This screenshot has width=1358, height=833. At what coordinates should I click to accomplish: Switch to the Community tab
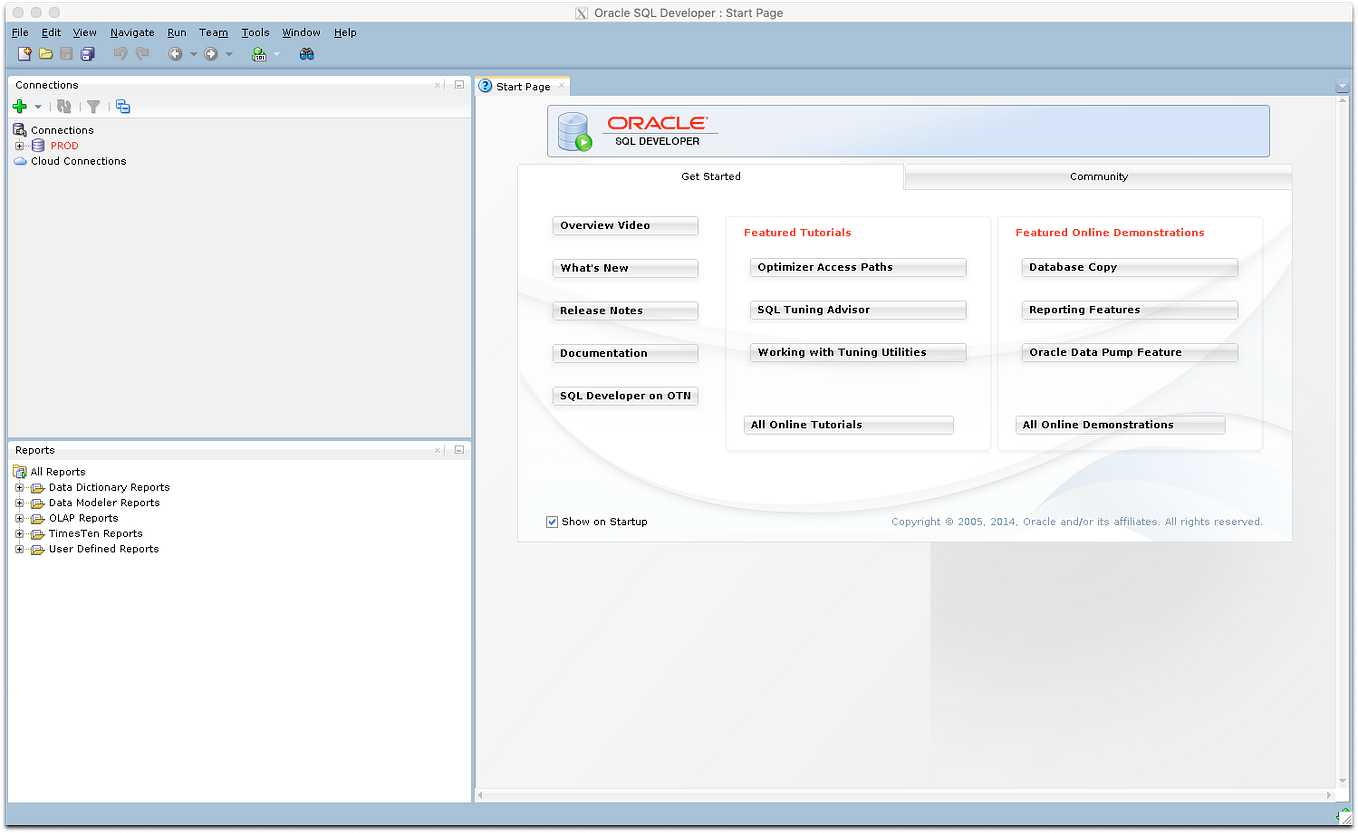[x=1098, y=177]
